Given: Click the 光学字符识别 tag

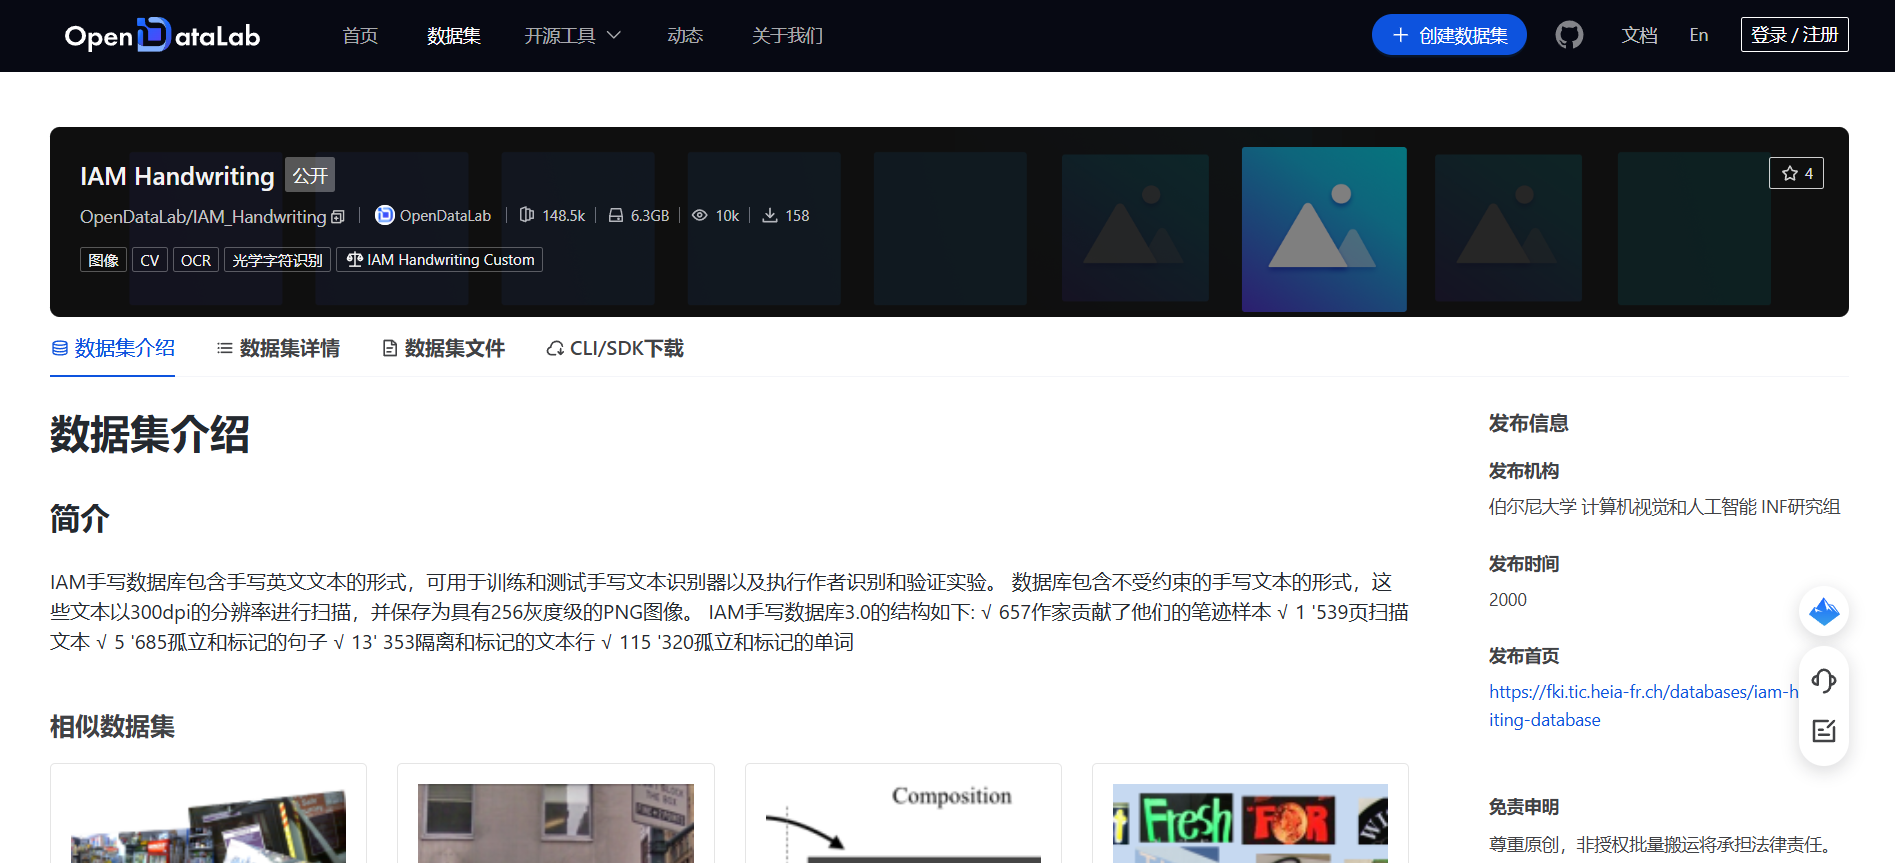Looking at the screenshot, I should click(x=277, y=260).
